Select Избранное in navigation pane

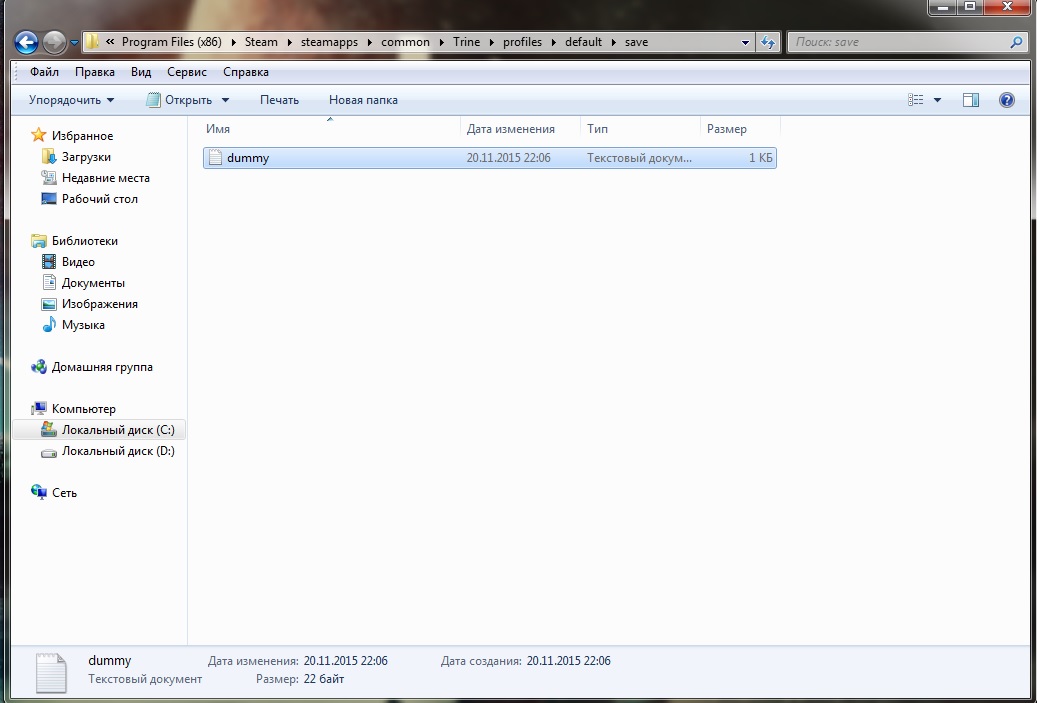tap(83, 136)
